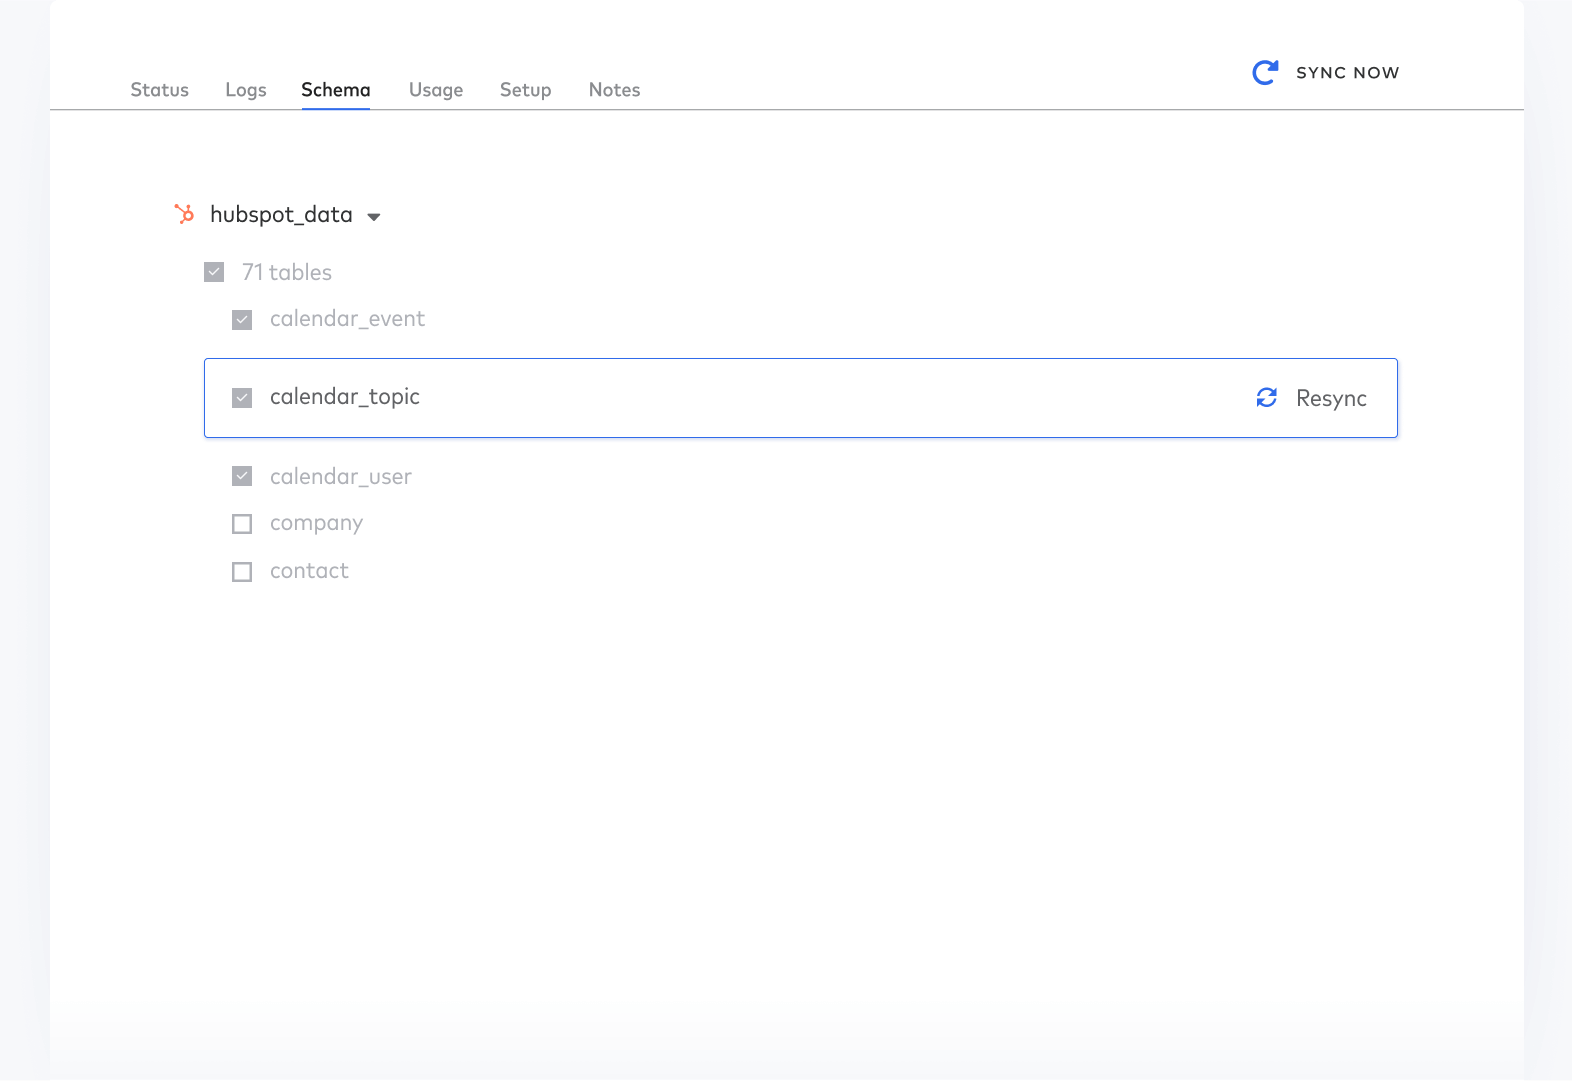Select the calendar_event table name
Viewport: 1572px width, 1081px height.
347,319
